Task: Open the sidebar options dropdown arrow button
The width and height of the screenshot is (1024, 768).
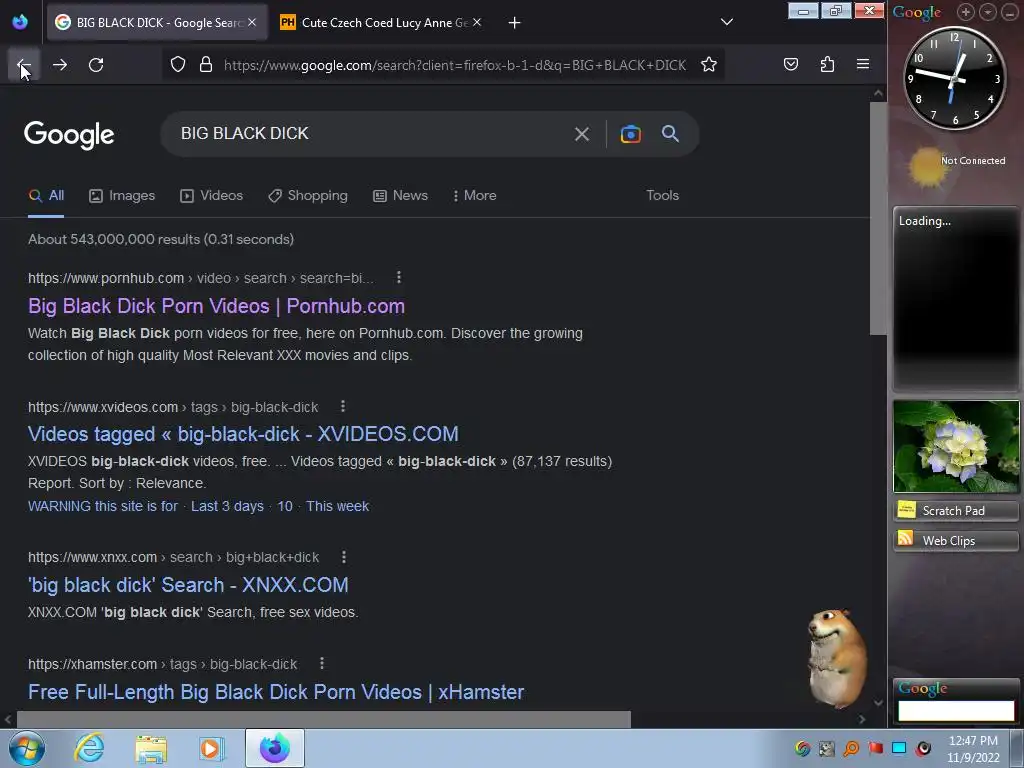Action: 987,12
